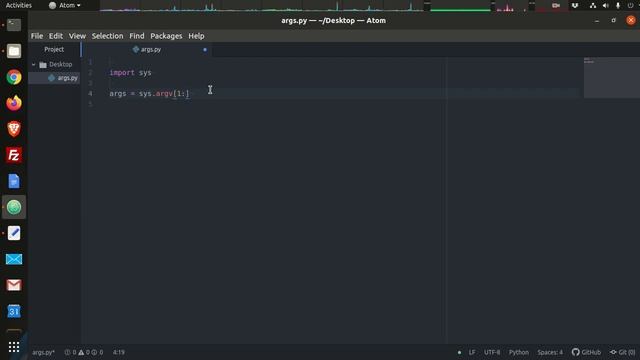Minimize the Atom window
The height and width of the screenshot is (360, 640).
point(597,20)
